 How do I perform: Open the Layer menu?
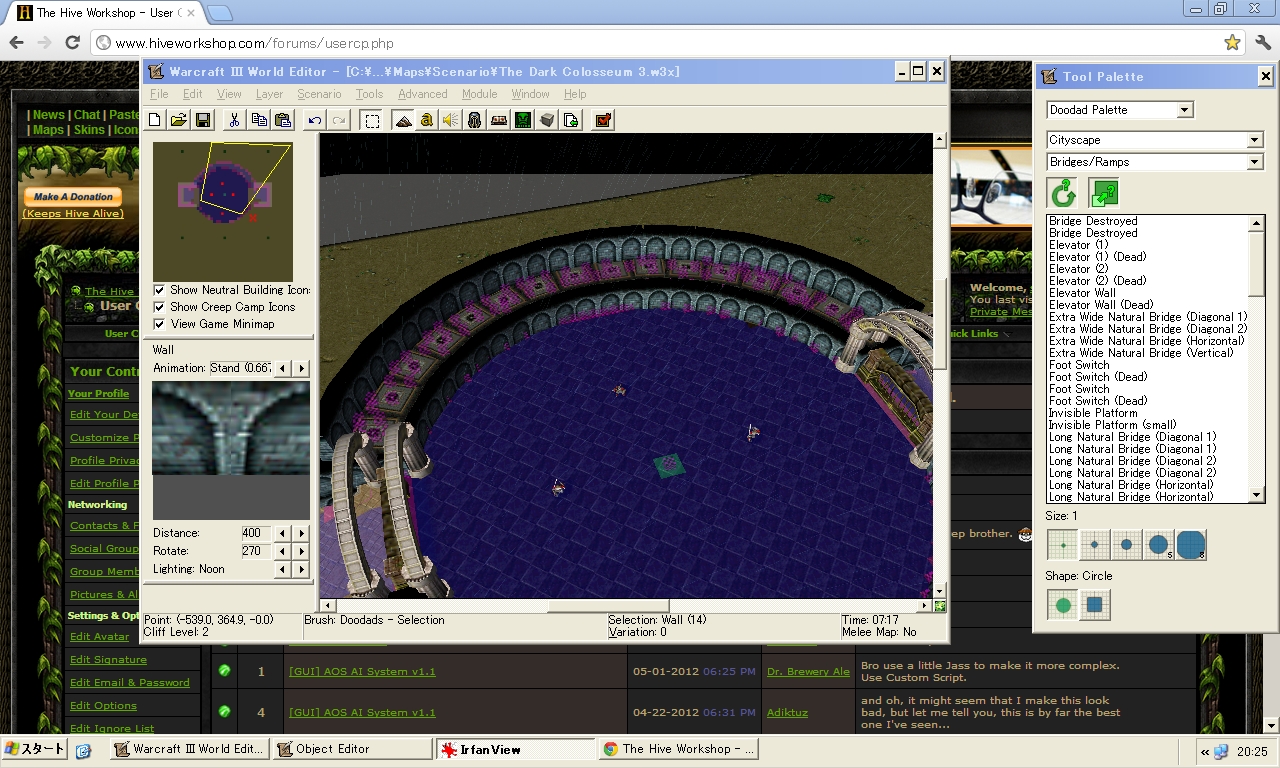269,94
